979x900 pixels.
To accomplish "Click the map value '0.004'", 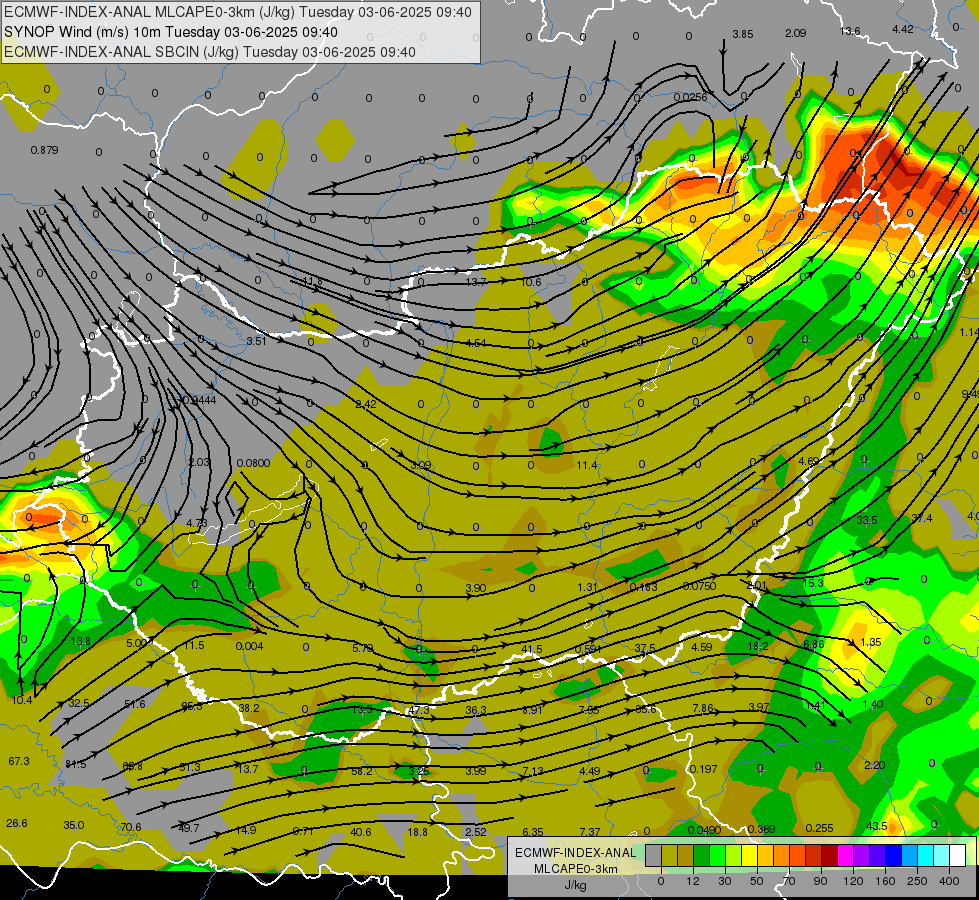I will coord(249,646).
